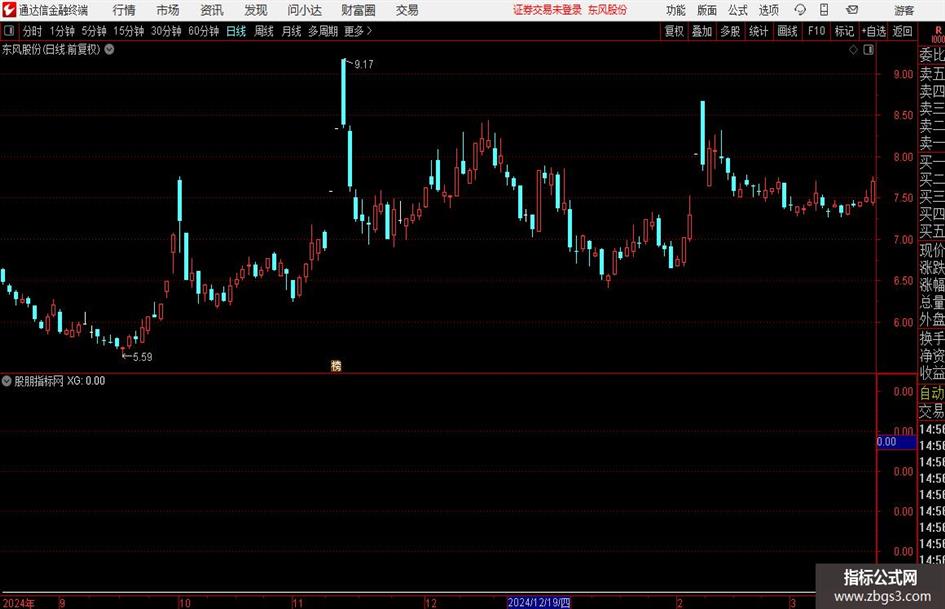Click the 总量 row in right panel
The height and width of the screenshot is (609, 945).
[932, 302]
